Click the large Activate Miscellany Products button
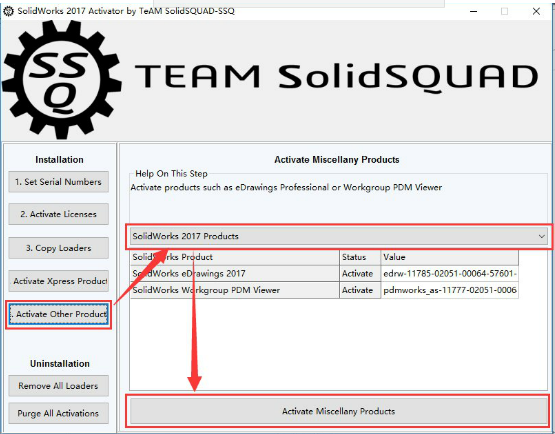The height and width of the screenshot is (434, 555). coord(339,411)
